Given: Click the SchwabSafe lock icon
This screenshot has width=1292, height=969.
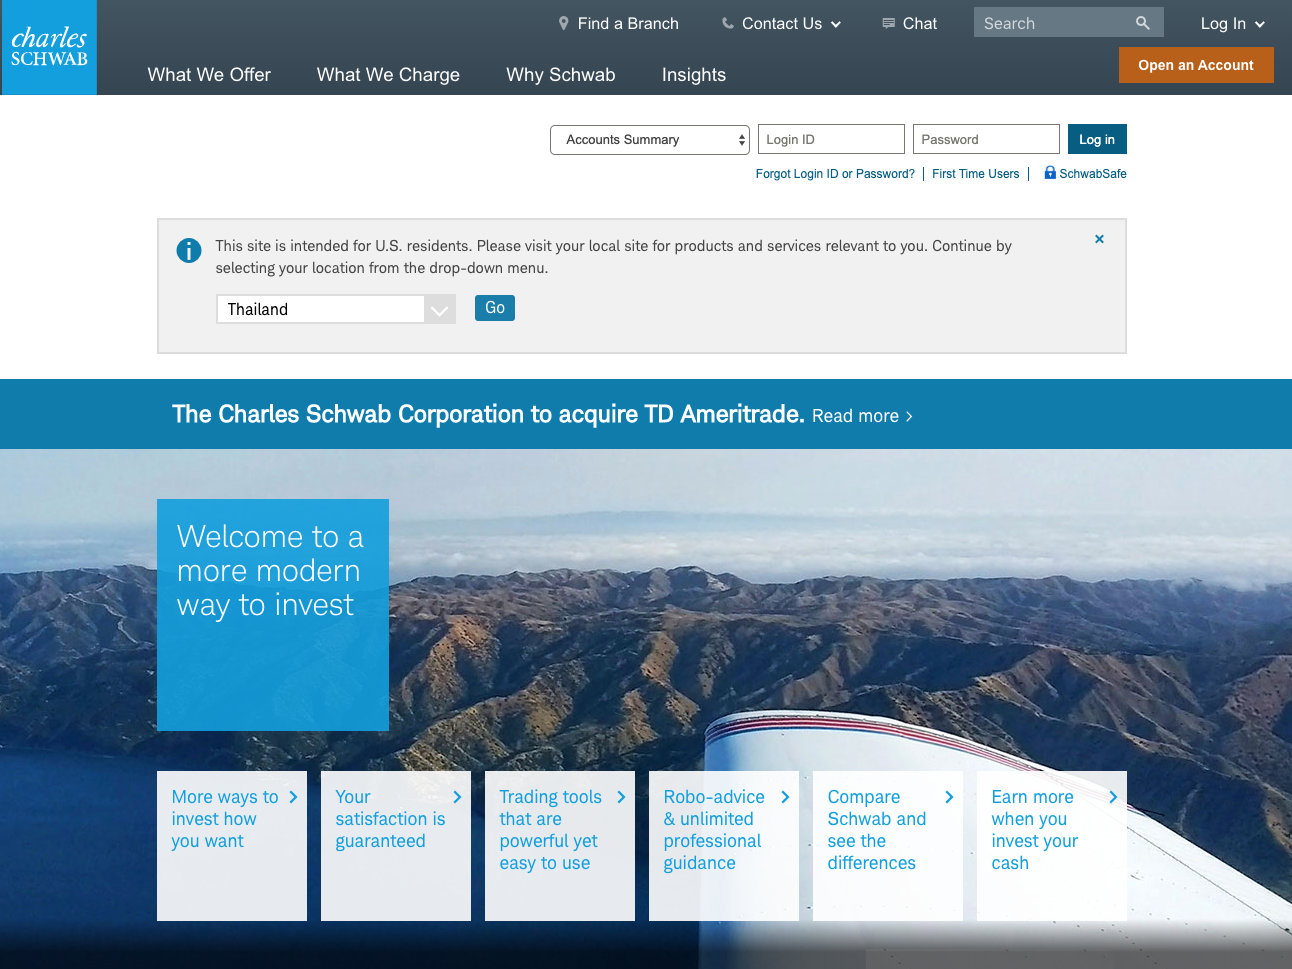Looking at the screenshot, I should (x=1050, y=172).
